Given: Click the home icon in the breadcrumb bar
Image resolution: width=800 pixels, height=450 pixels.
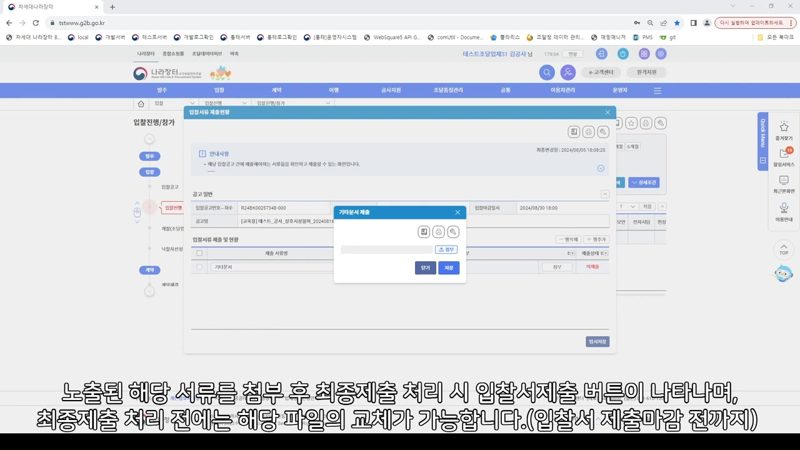Looking at the screenshot, I should 141,104.
